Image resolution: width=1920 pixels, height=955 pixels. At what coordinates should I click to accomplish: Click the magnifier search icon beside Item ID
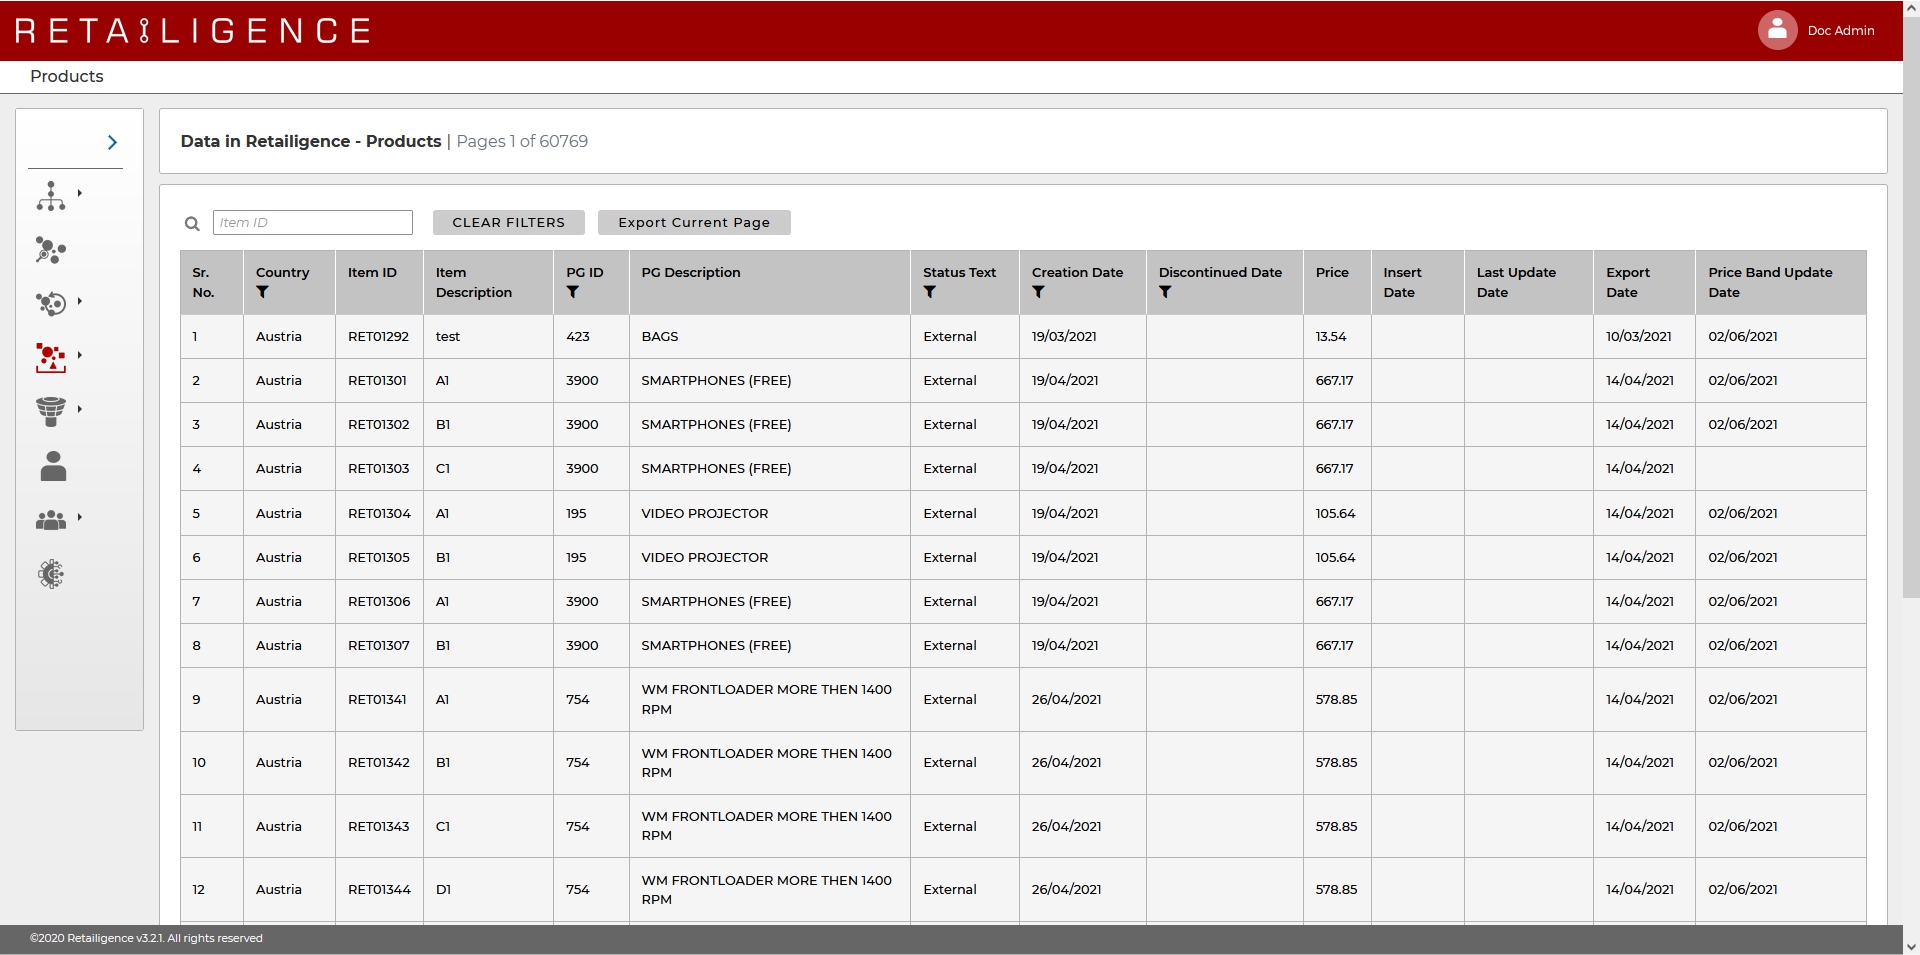click(x=192, y=224)
